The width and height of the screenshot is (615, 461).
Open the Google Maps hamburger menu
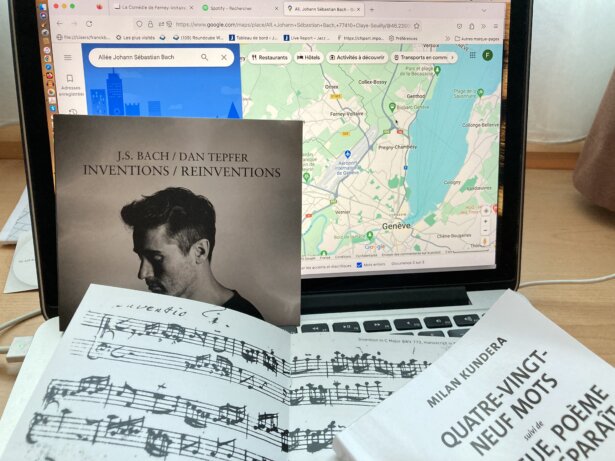pyautogui.click(x=68, y=58)
